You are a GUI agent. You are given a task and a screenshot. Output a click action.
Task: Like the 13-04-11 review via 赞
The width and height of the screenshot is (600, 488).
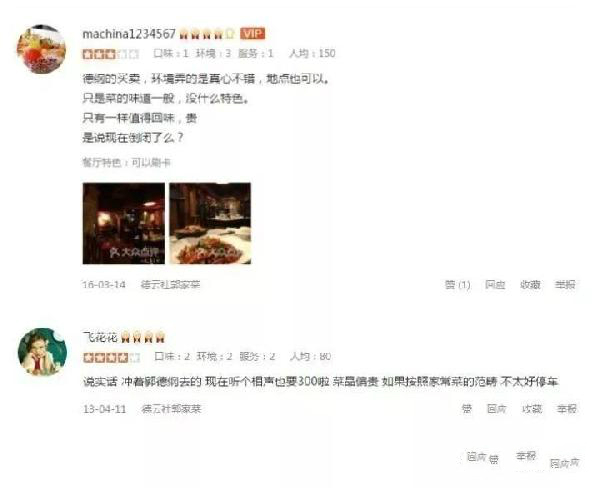pyautogui.click(x=466, y=409)
